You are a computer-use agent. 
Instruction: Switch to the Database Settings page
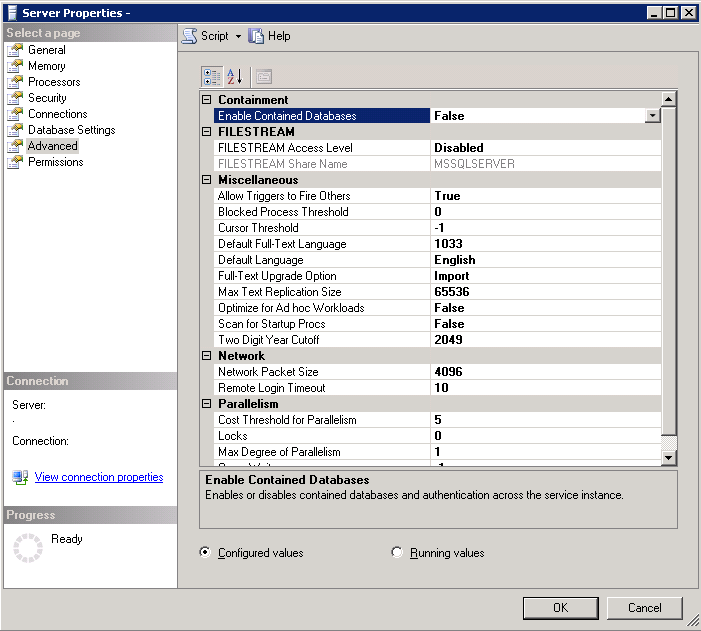pyautogui.click(x=71, y=130)
